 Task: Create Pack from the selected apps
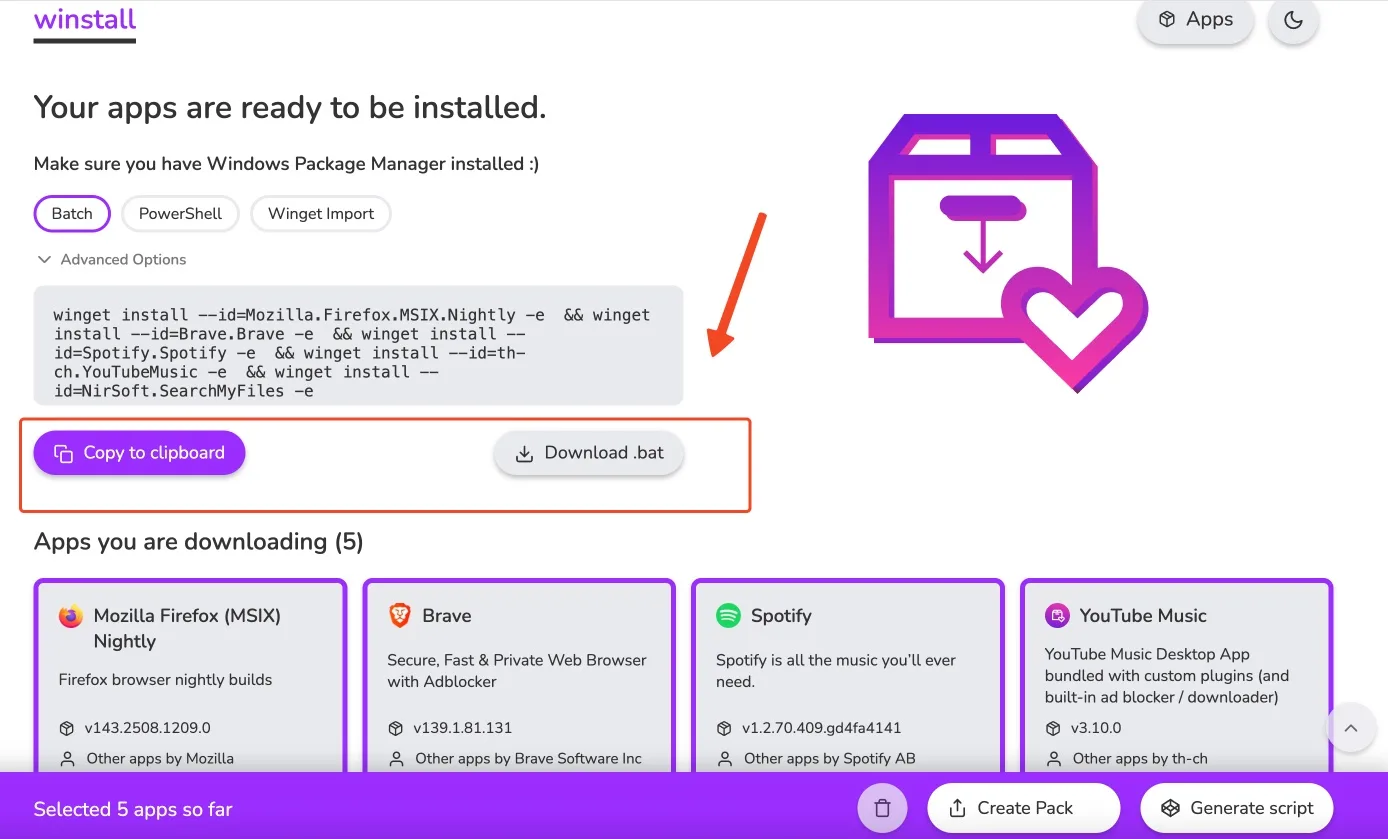click(x=1023, y=808)
